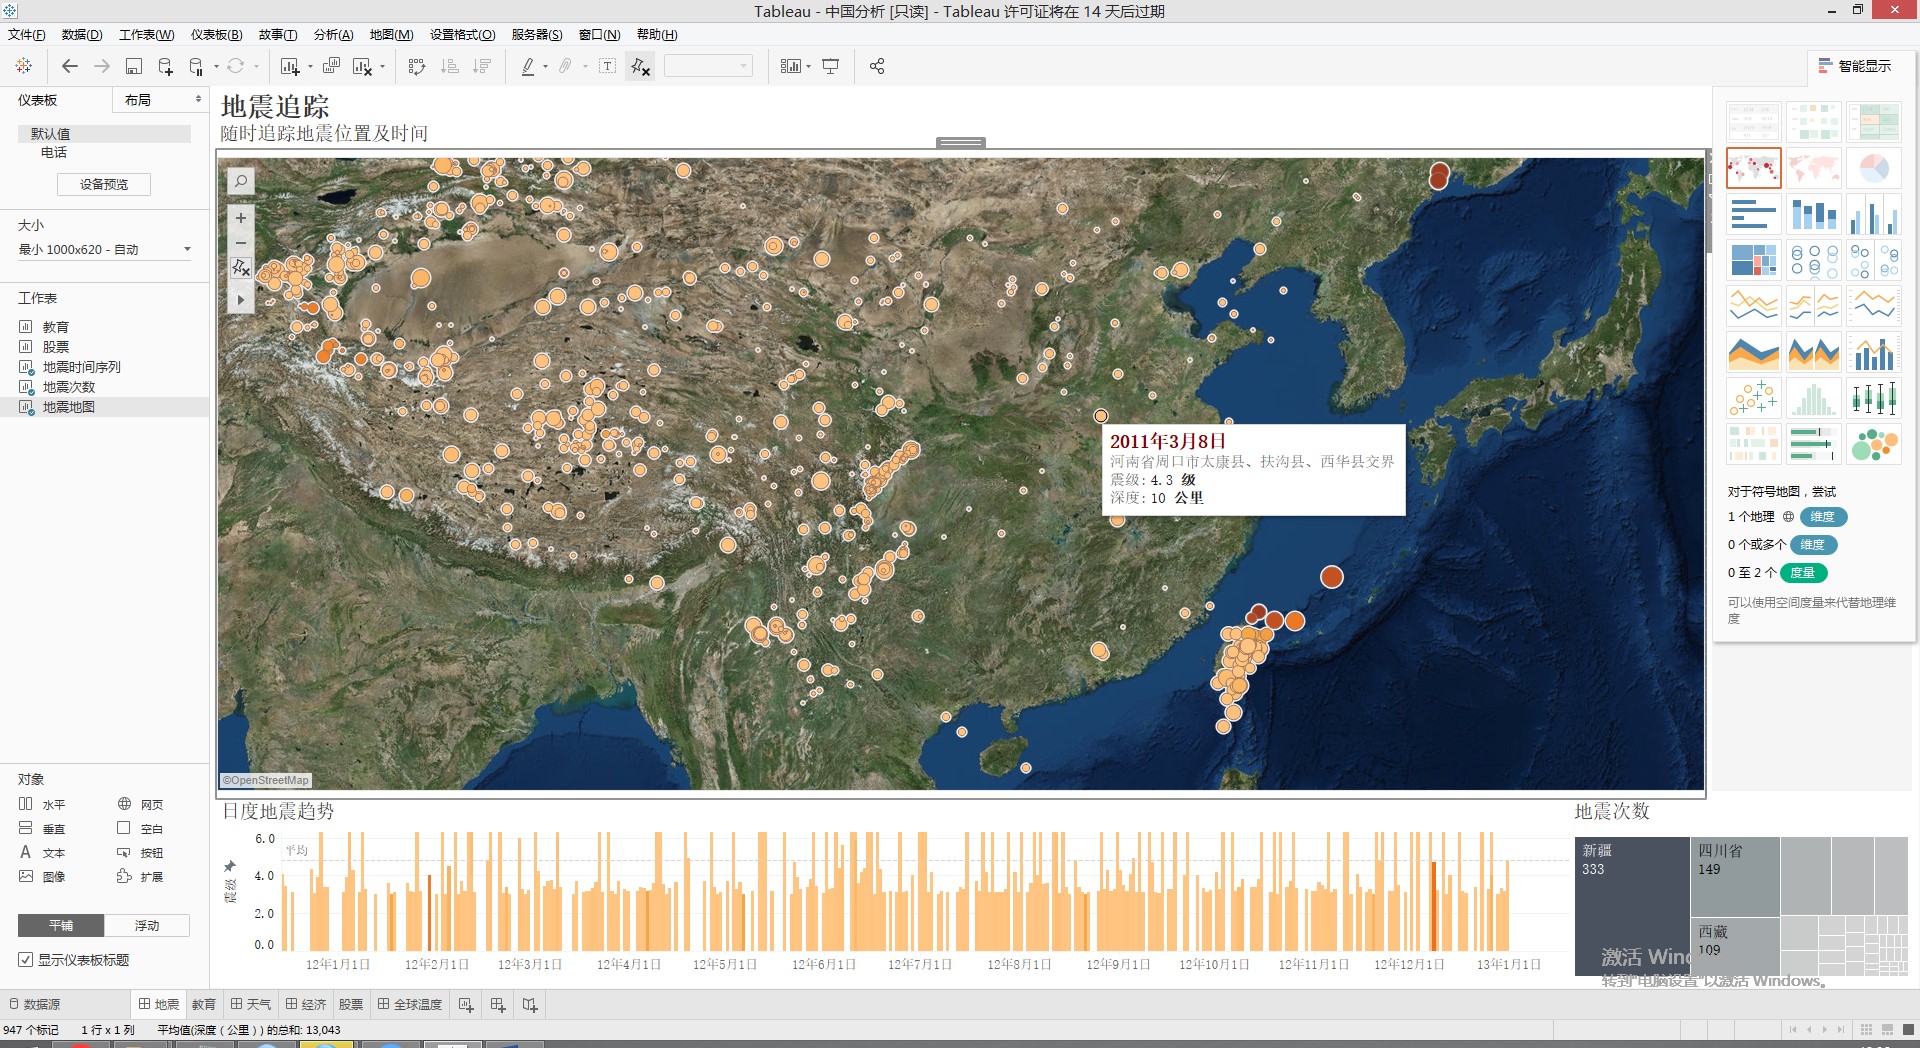Toggle 显示仪表板标题 checkbox
Image resolution: width=1920 pixels, height=1048 pixels.
click(26, 960)
